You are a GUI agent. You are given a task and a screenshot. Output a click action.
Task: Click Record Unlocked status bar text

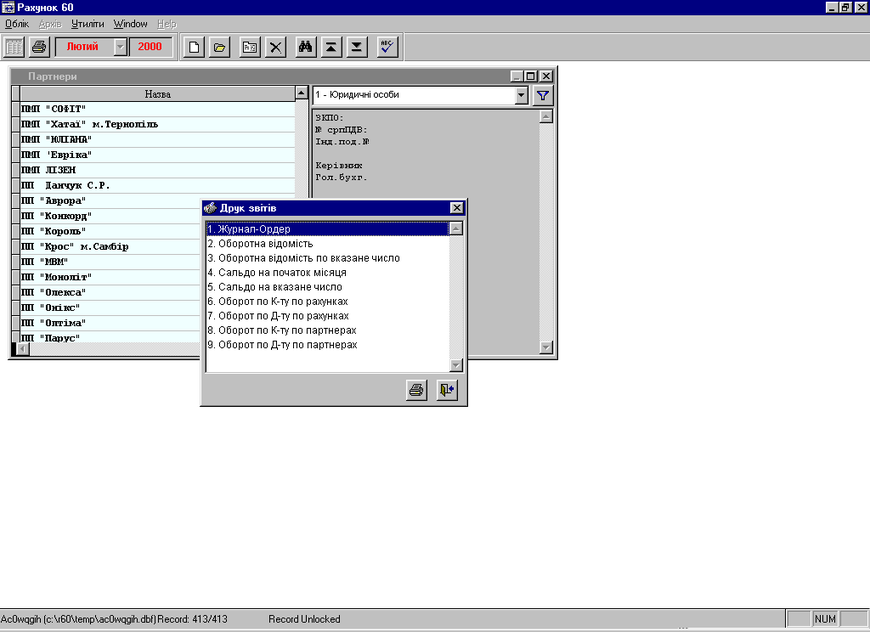pos(304,619)
